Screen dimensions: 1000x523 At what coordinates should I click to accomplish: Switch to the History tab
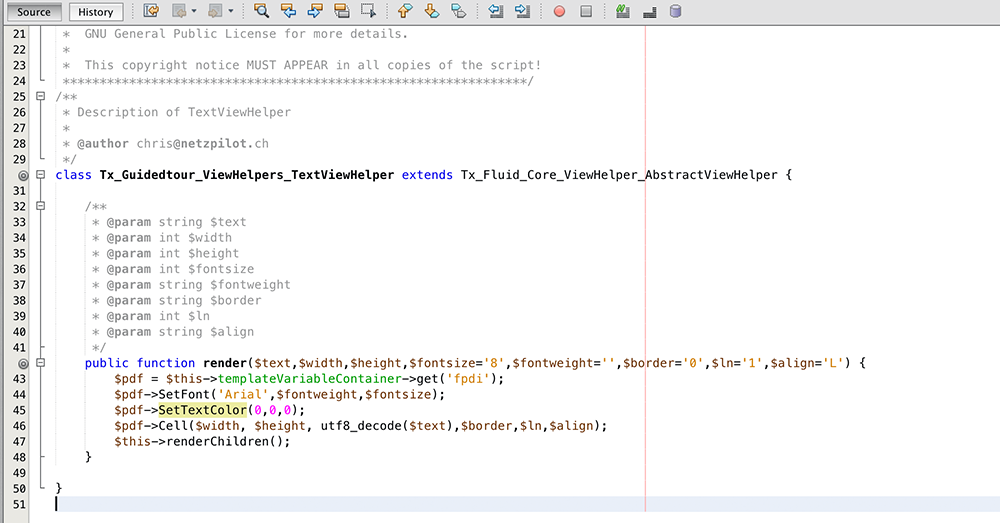coord(97,12)
